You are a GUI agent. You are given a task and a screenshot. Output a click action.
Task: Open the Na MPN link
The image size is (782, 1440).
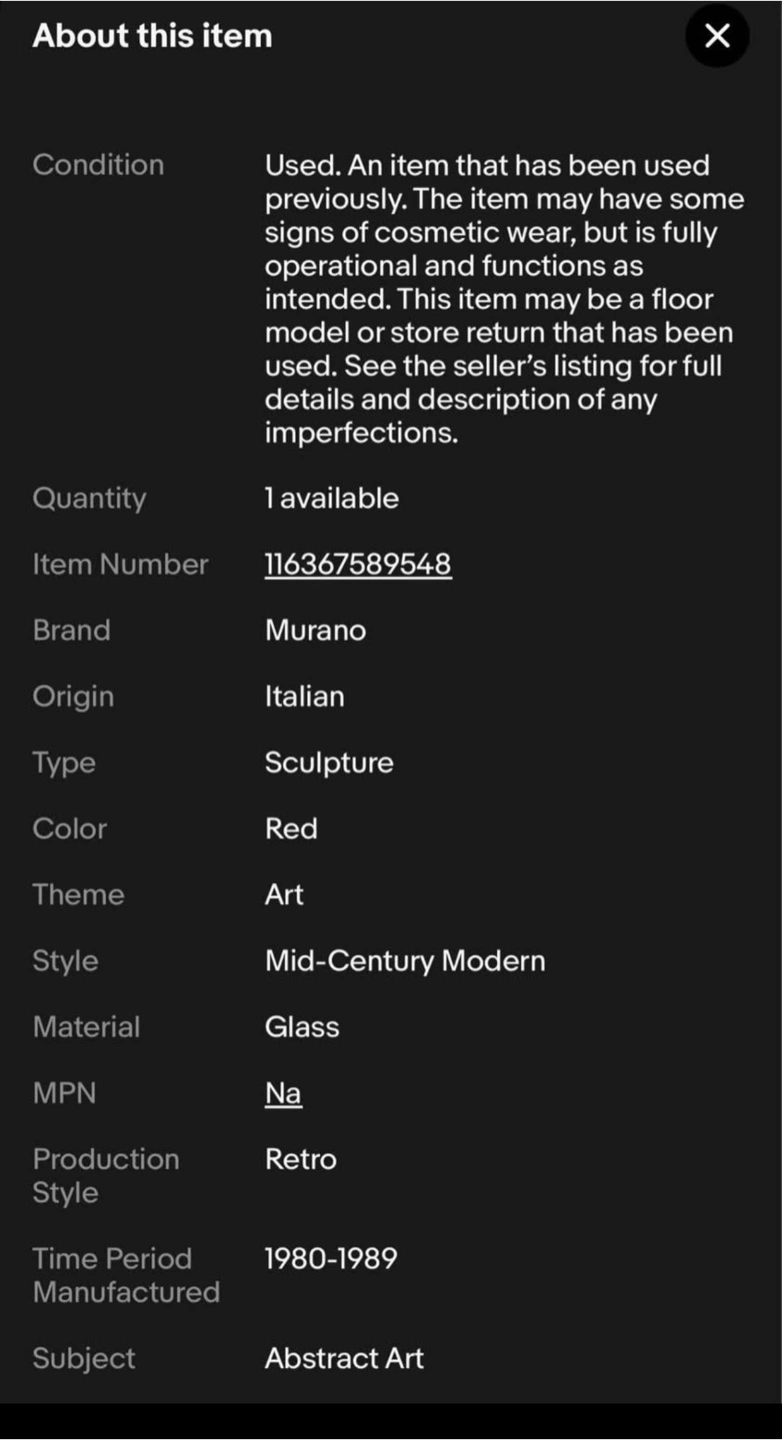[283, 1093]
